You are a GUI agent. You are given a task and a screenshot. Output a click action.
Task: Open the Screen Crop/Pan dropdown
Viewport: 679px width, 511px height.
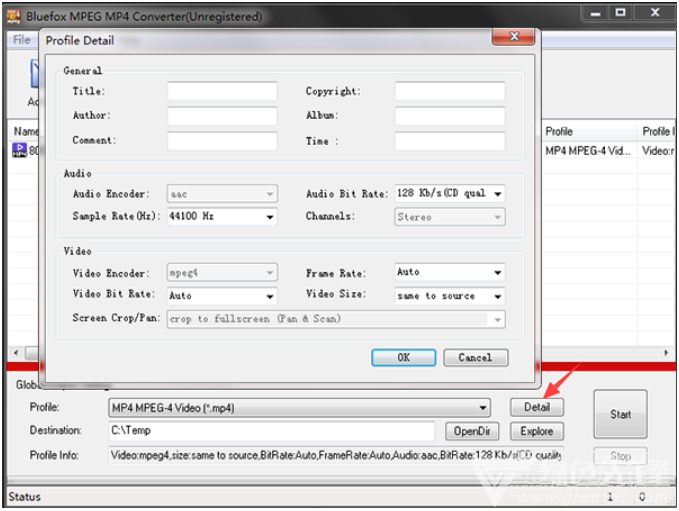[x=336, y=319]
